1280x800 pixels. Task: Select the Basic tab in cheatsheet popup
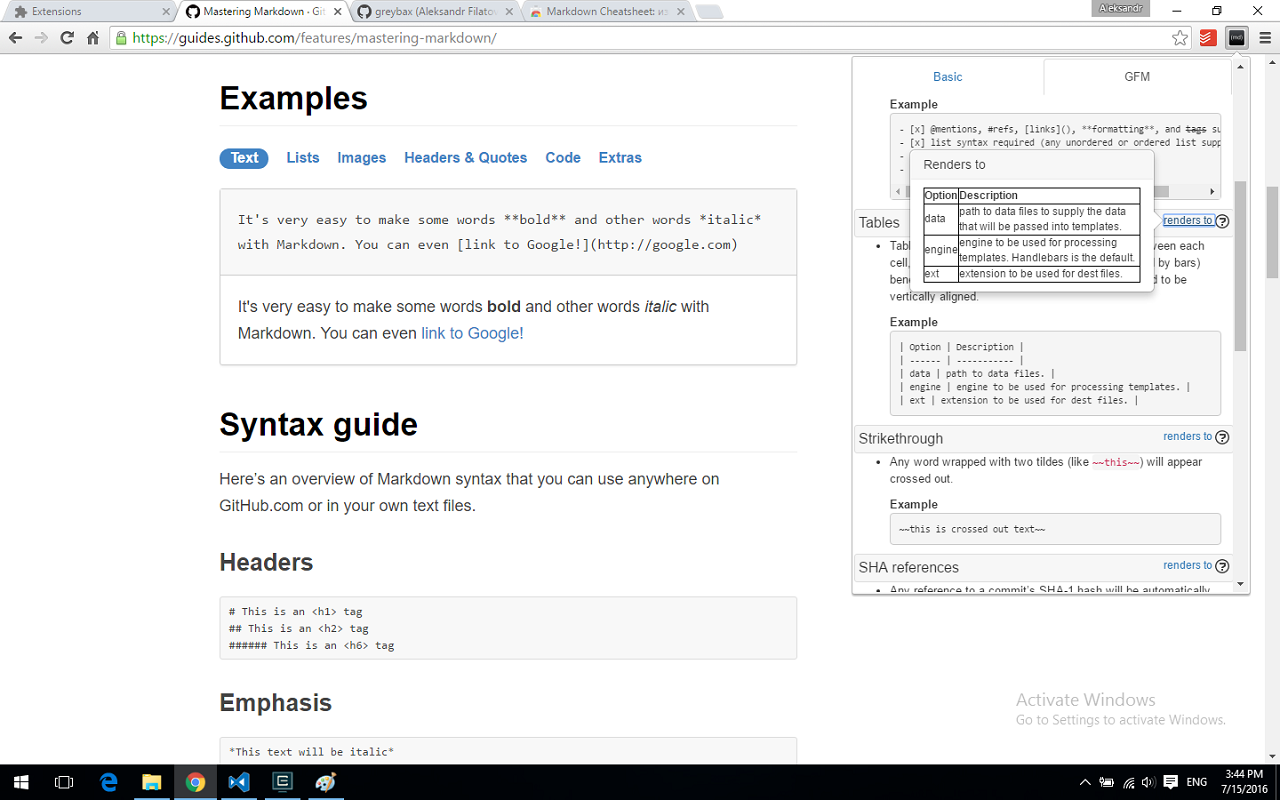948,77
